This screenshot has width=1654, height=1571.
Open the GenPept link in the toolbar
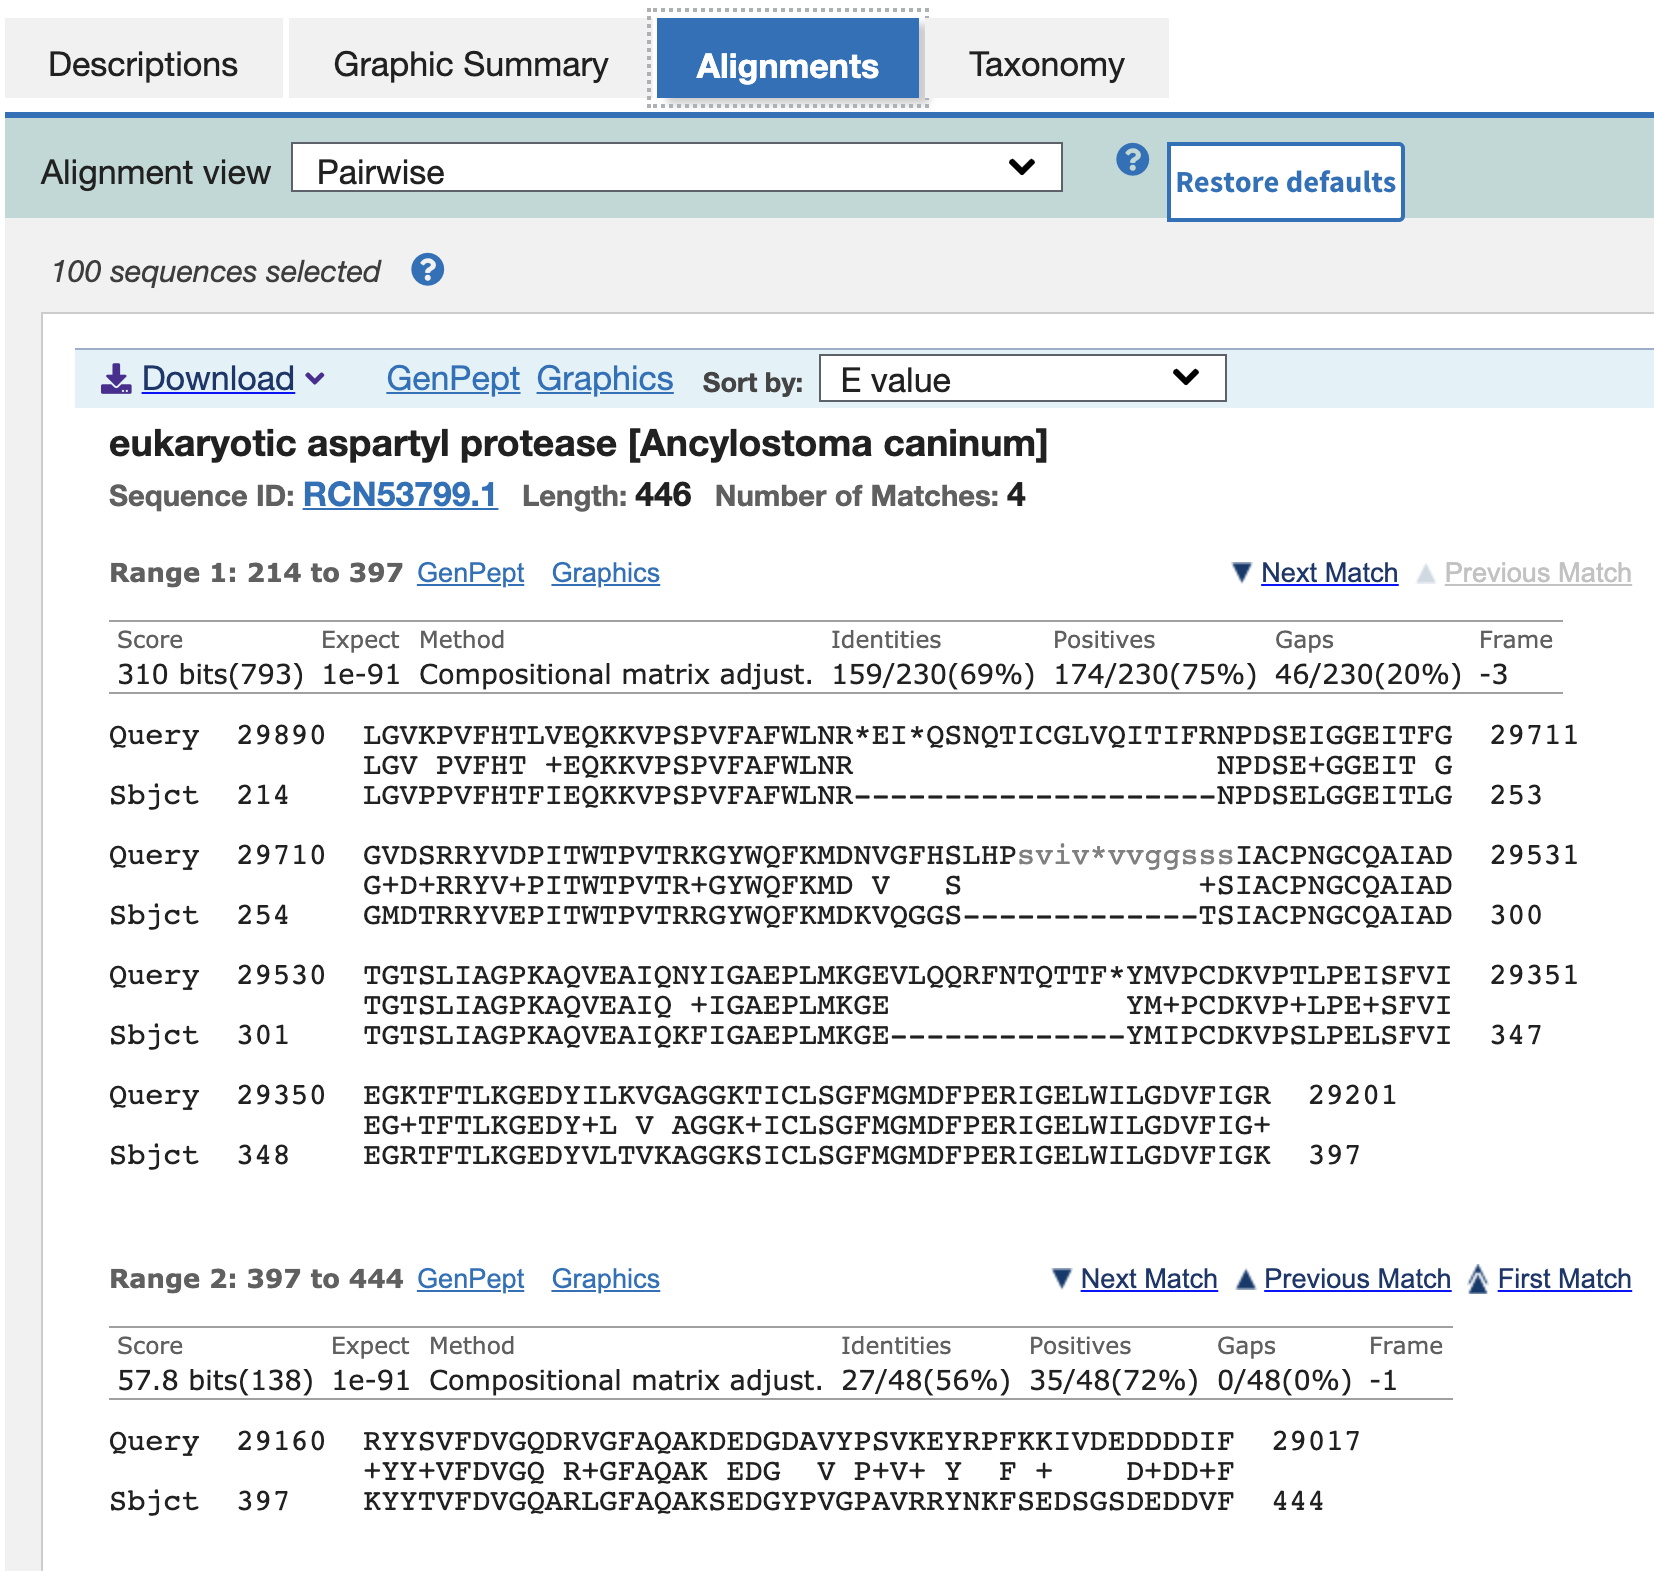(453, 379)
